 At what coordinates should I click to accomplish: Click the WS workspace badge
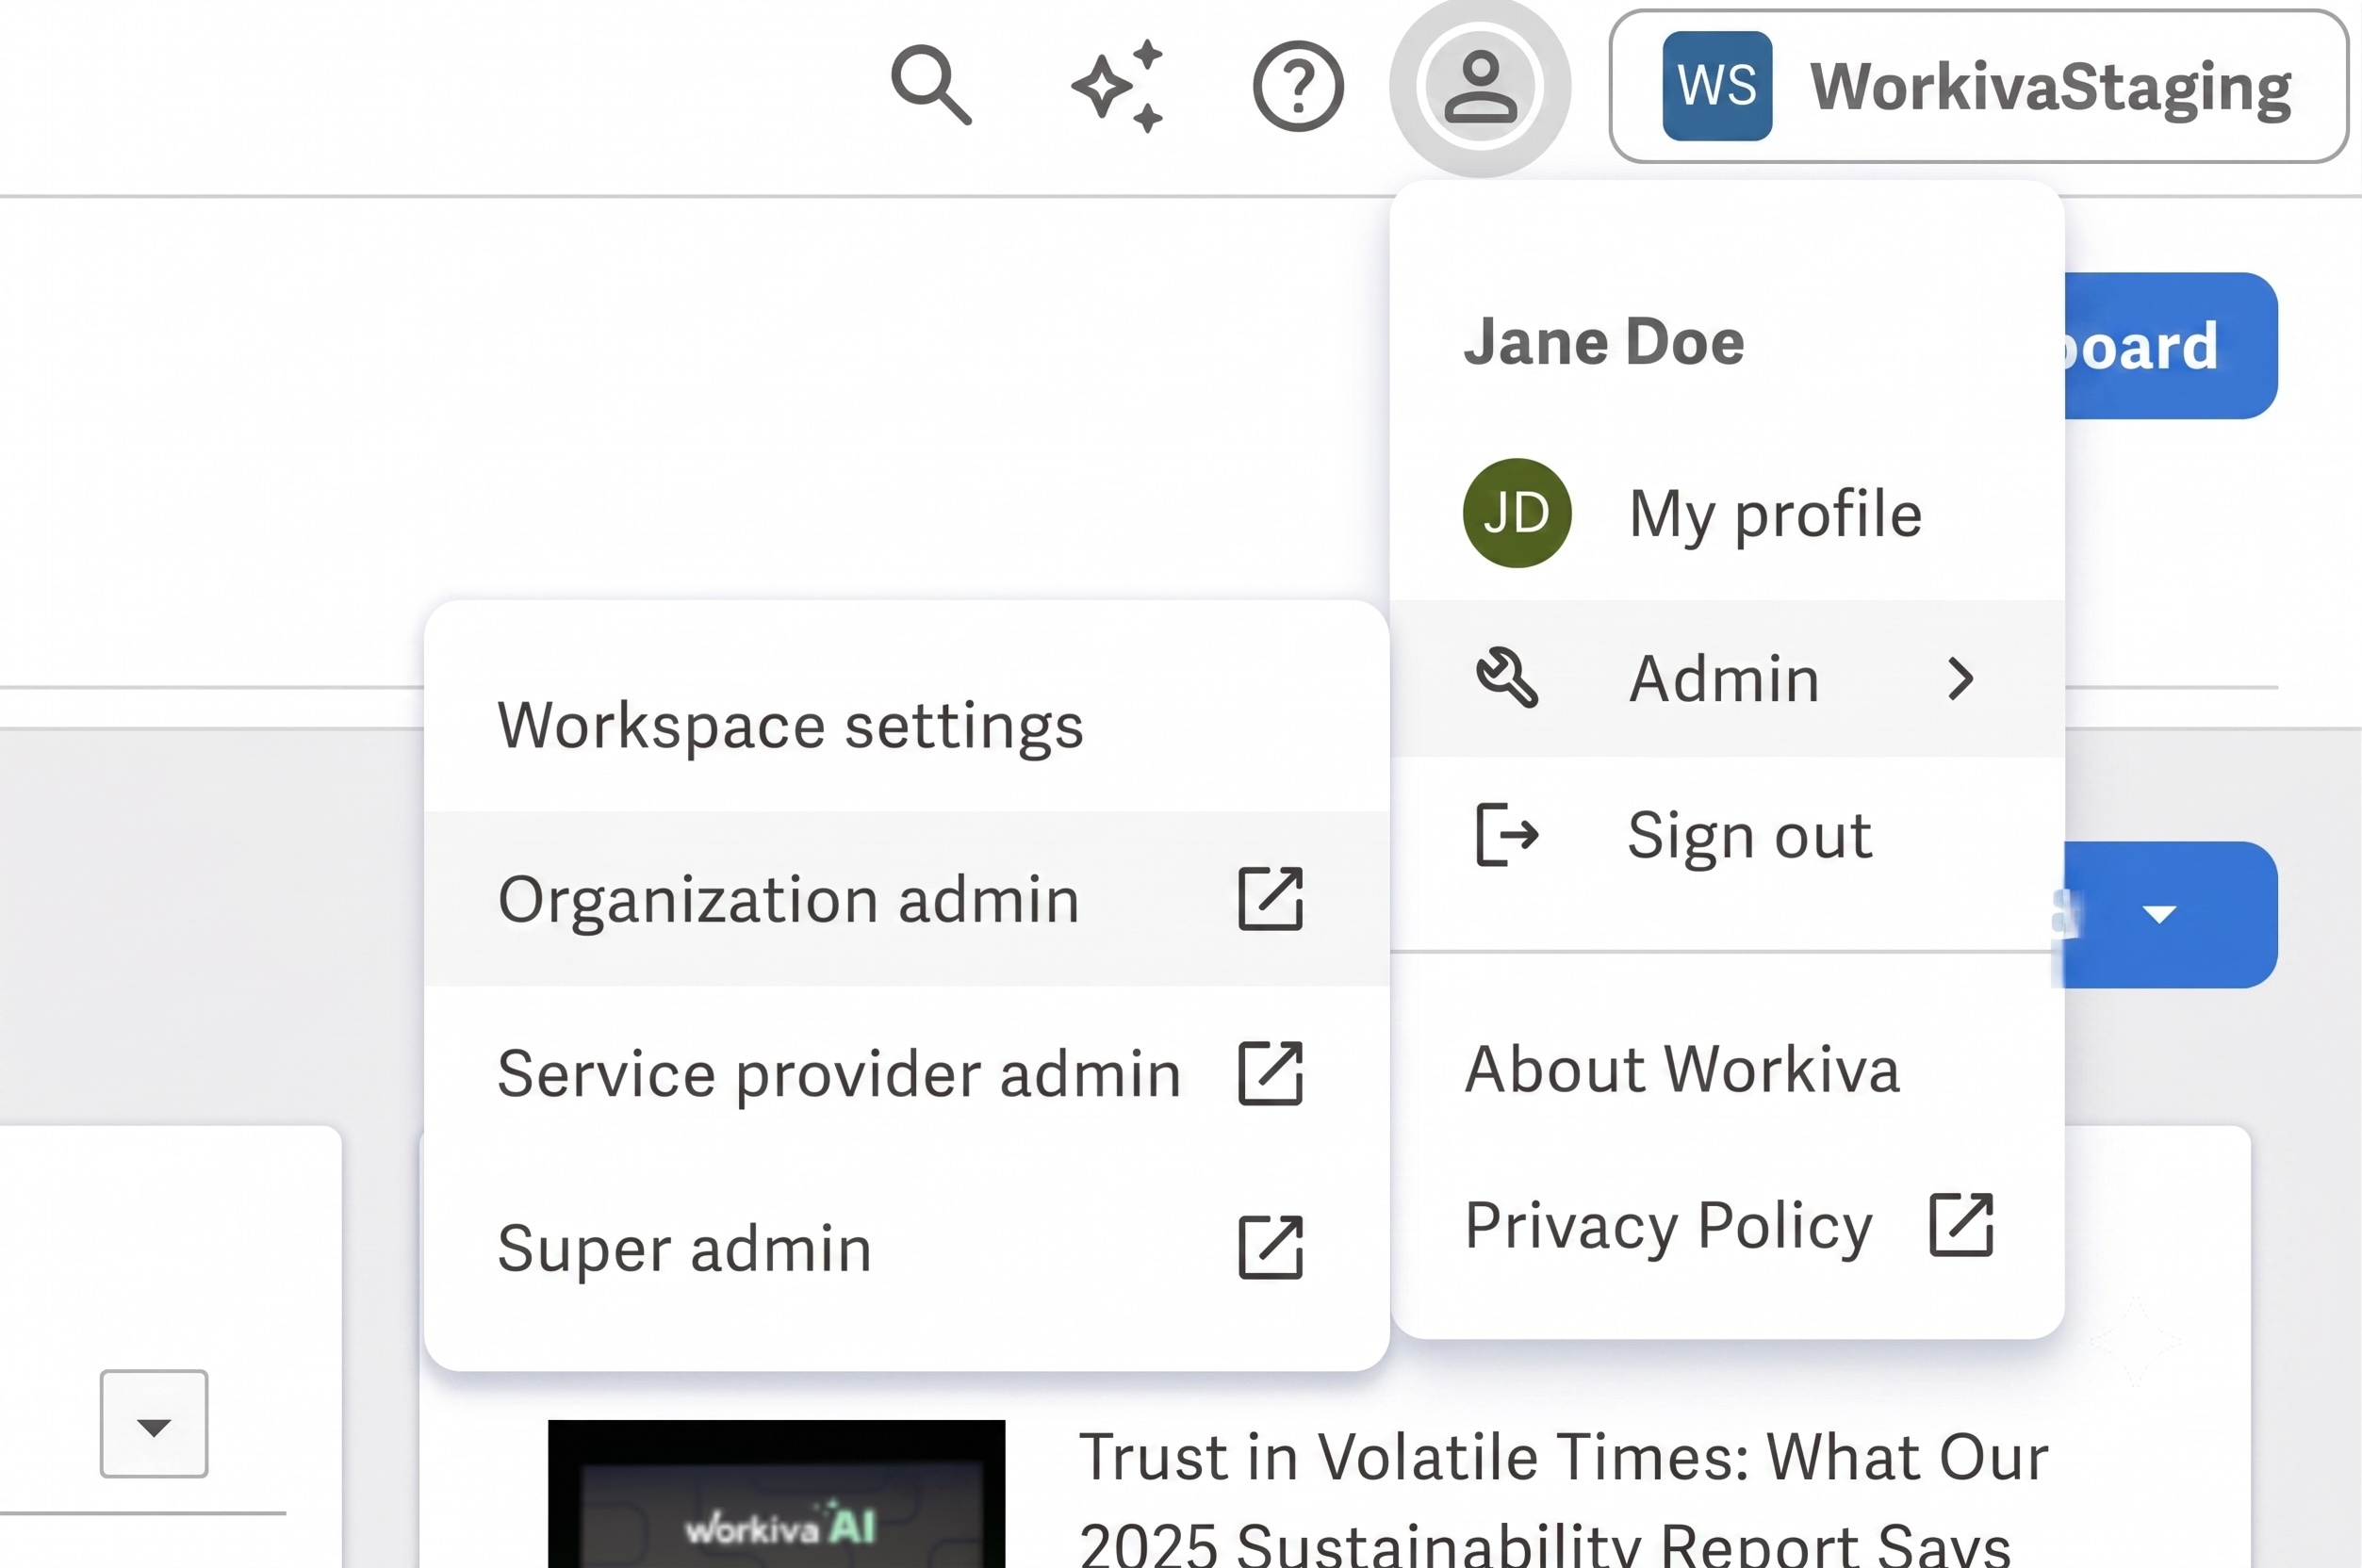coord(1717,86)
